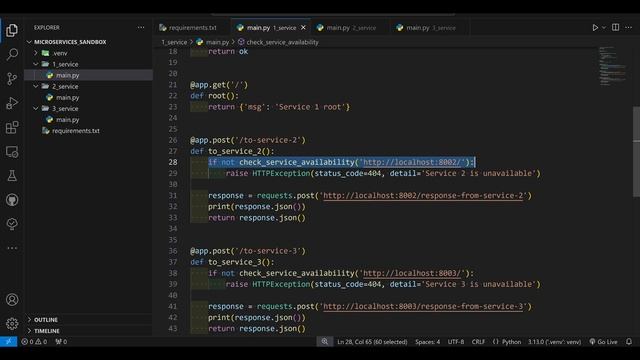Select Python interpreter 3.13.0 venv
Screen dimensions: 640x360
[x=554, y=342]
